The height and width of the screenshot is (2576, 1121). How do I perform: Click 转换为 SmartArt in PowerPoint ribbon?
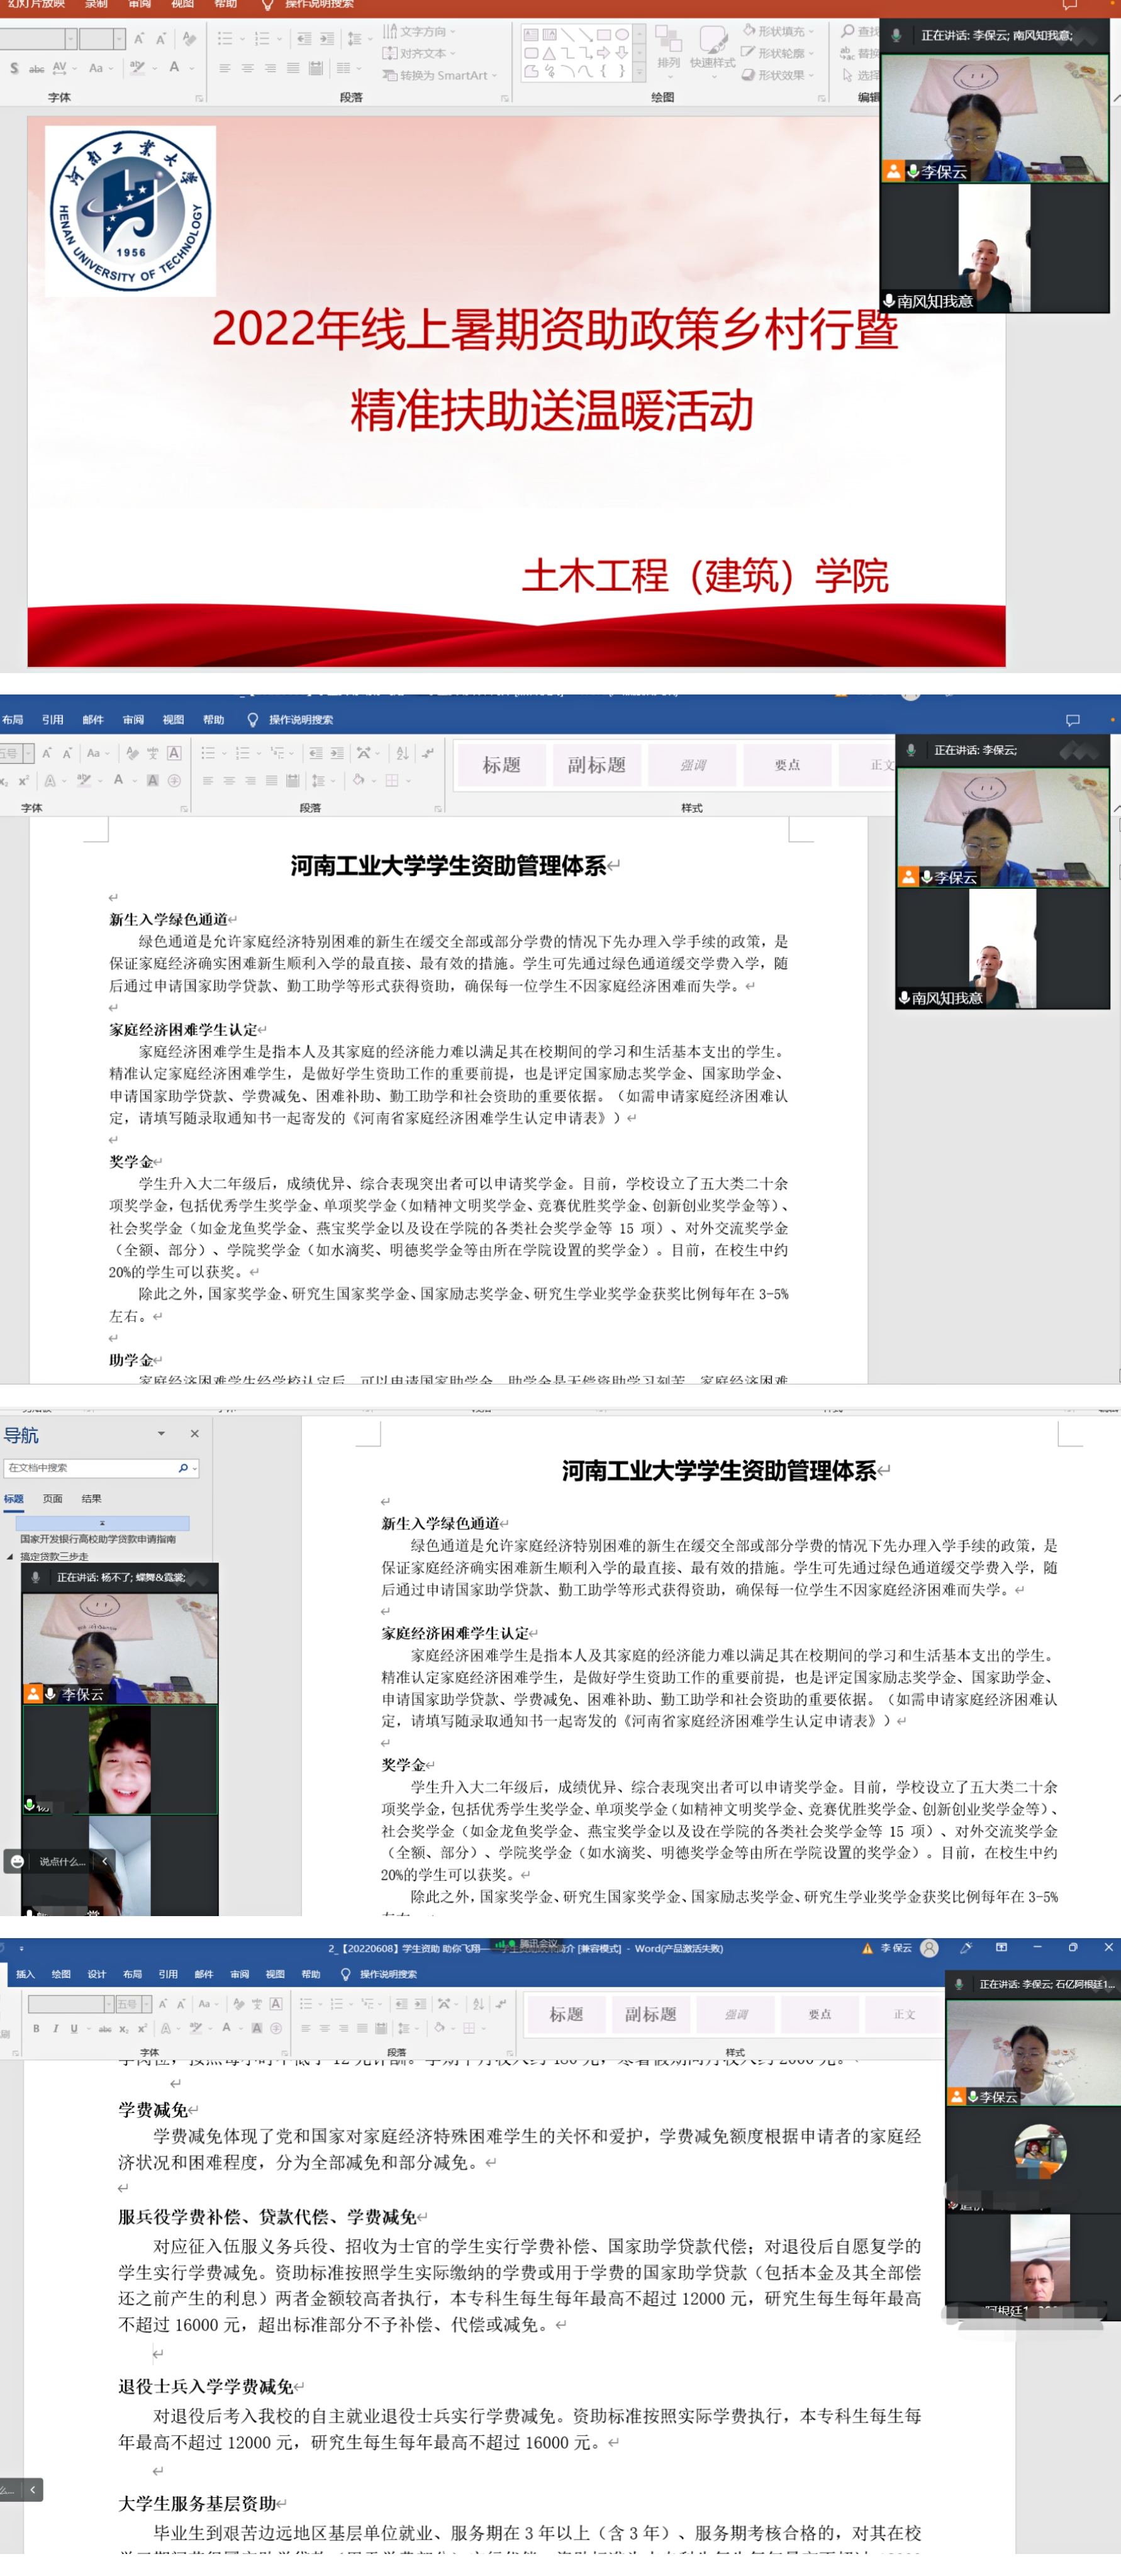pos(440,75)
